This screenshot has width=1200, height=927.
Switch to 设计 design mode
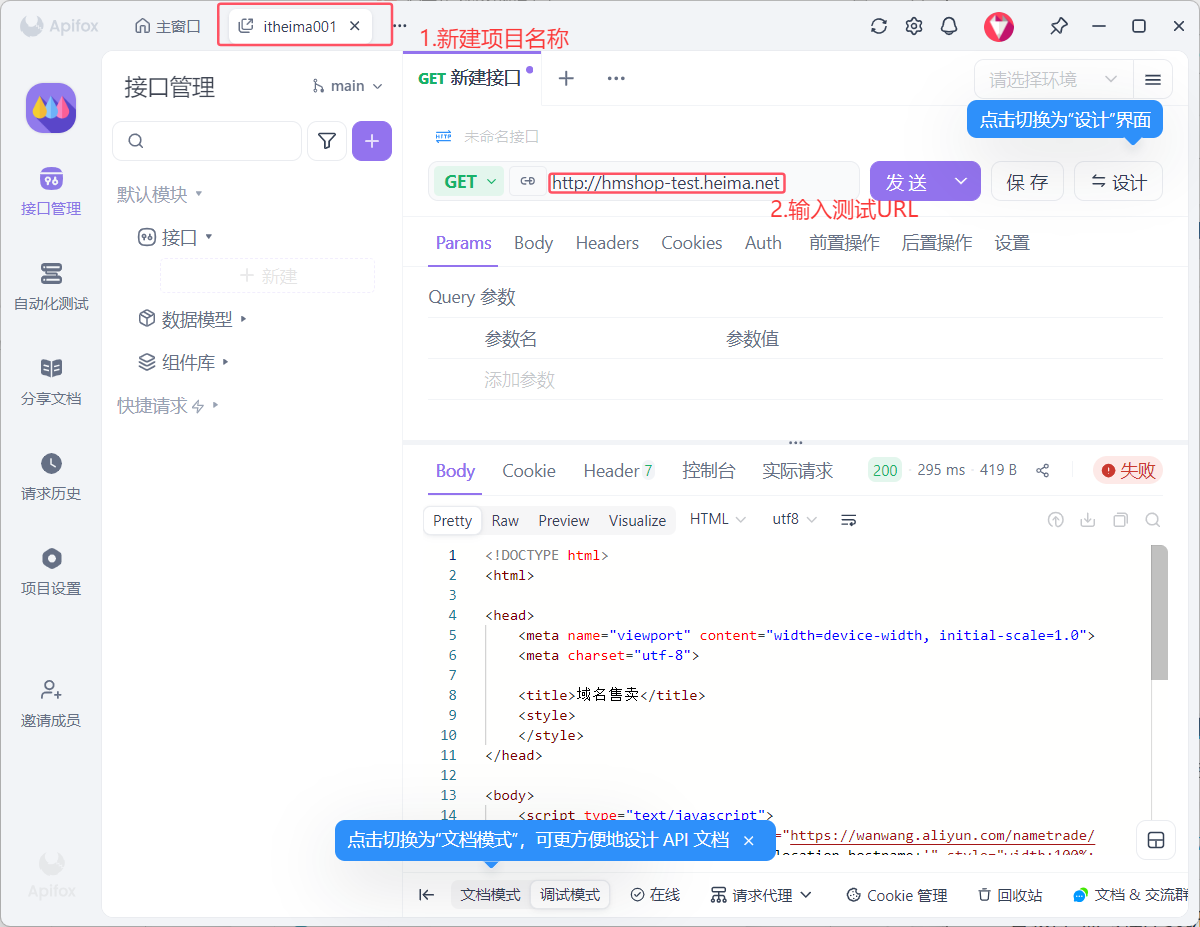click(1118, 181)
